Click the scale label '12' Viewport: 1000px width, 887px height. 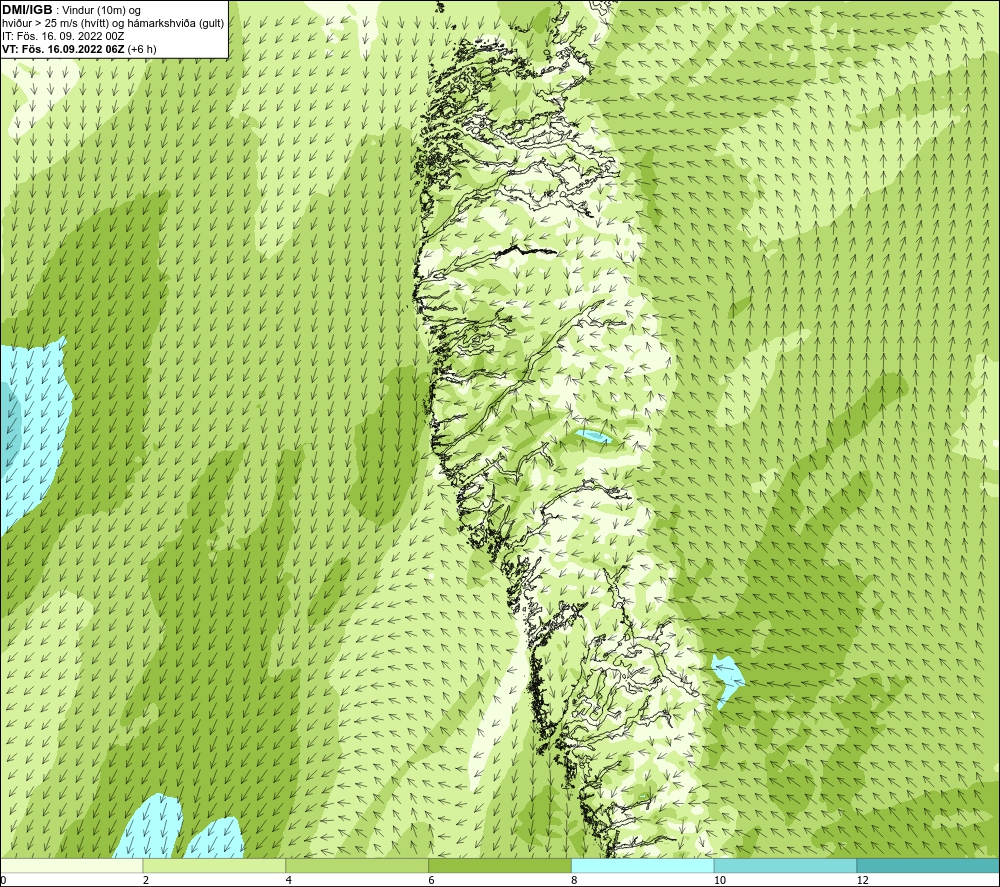[862, 880]
